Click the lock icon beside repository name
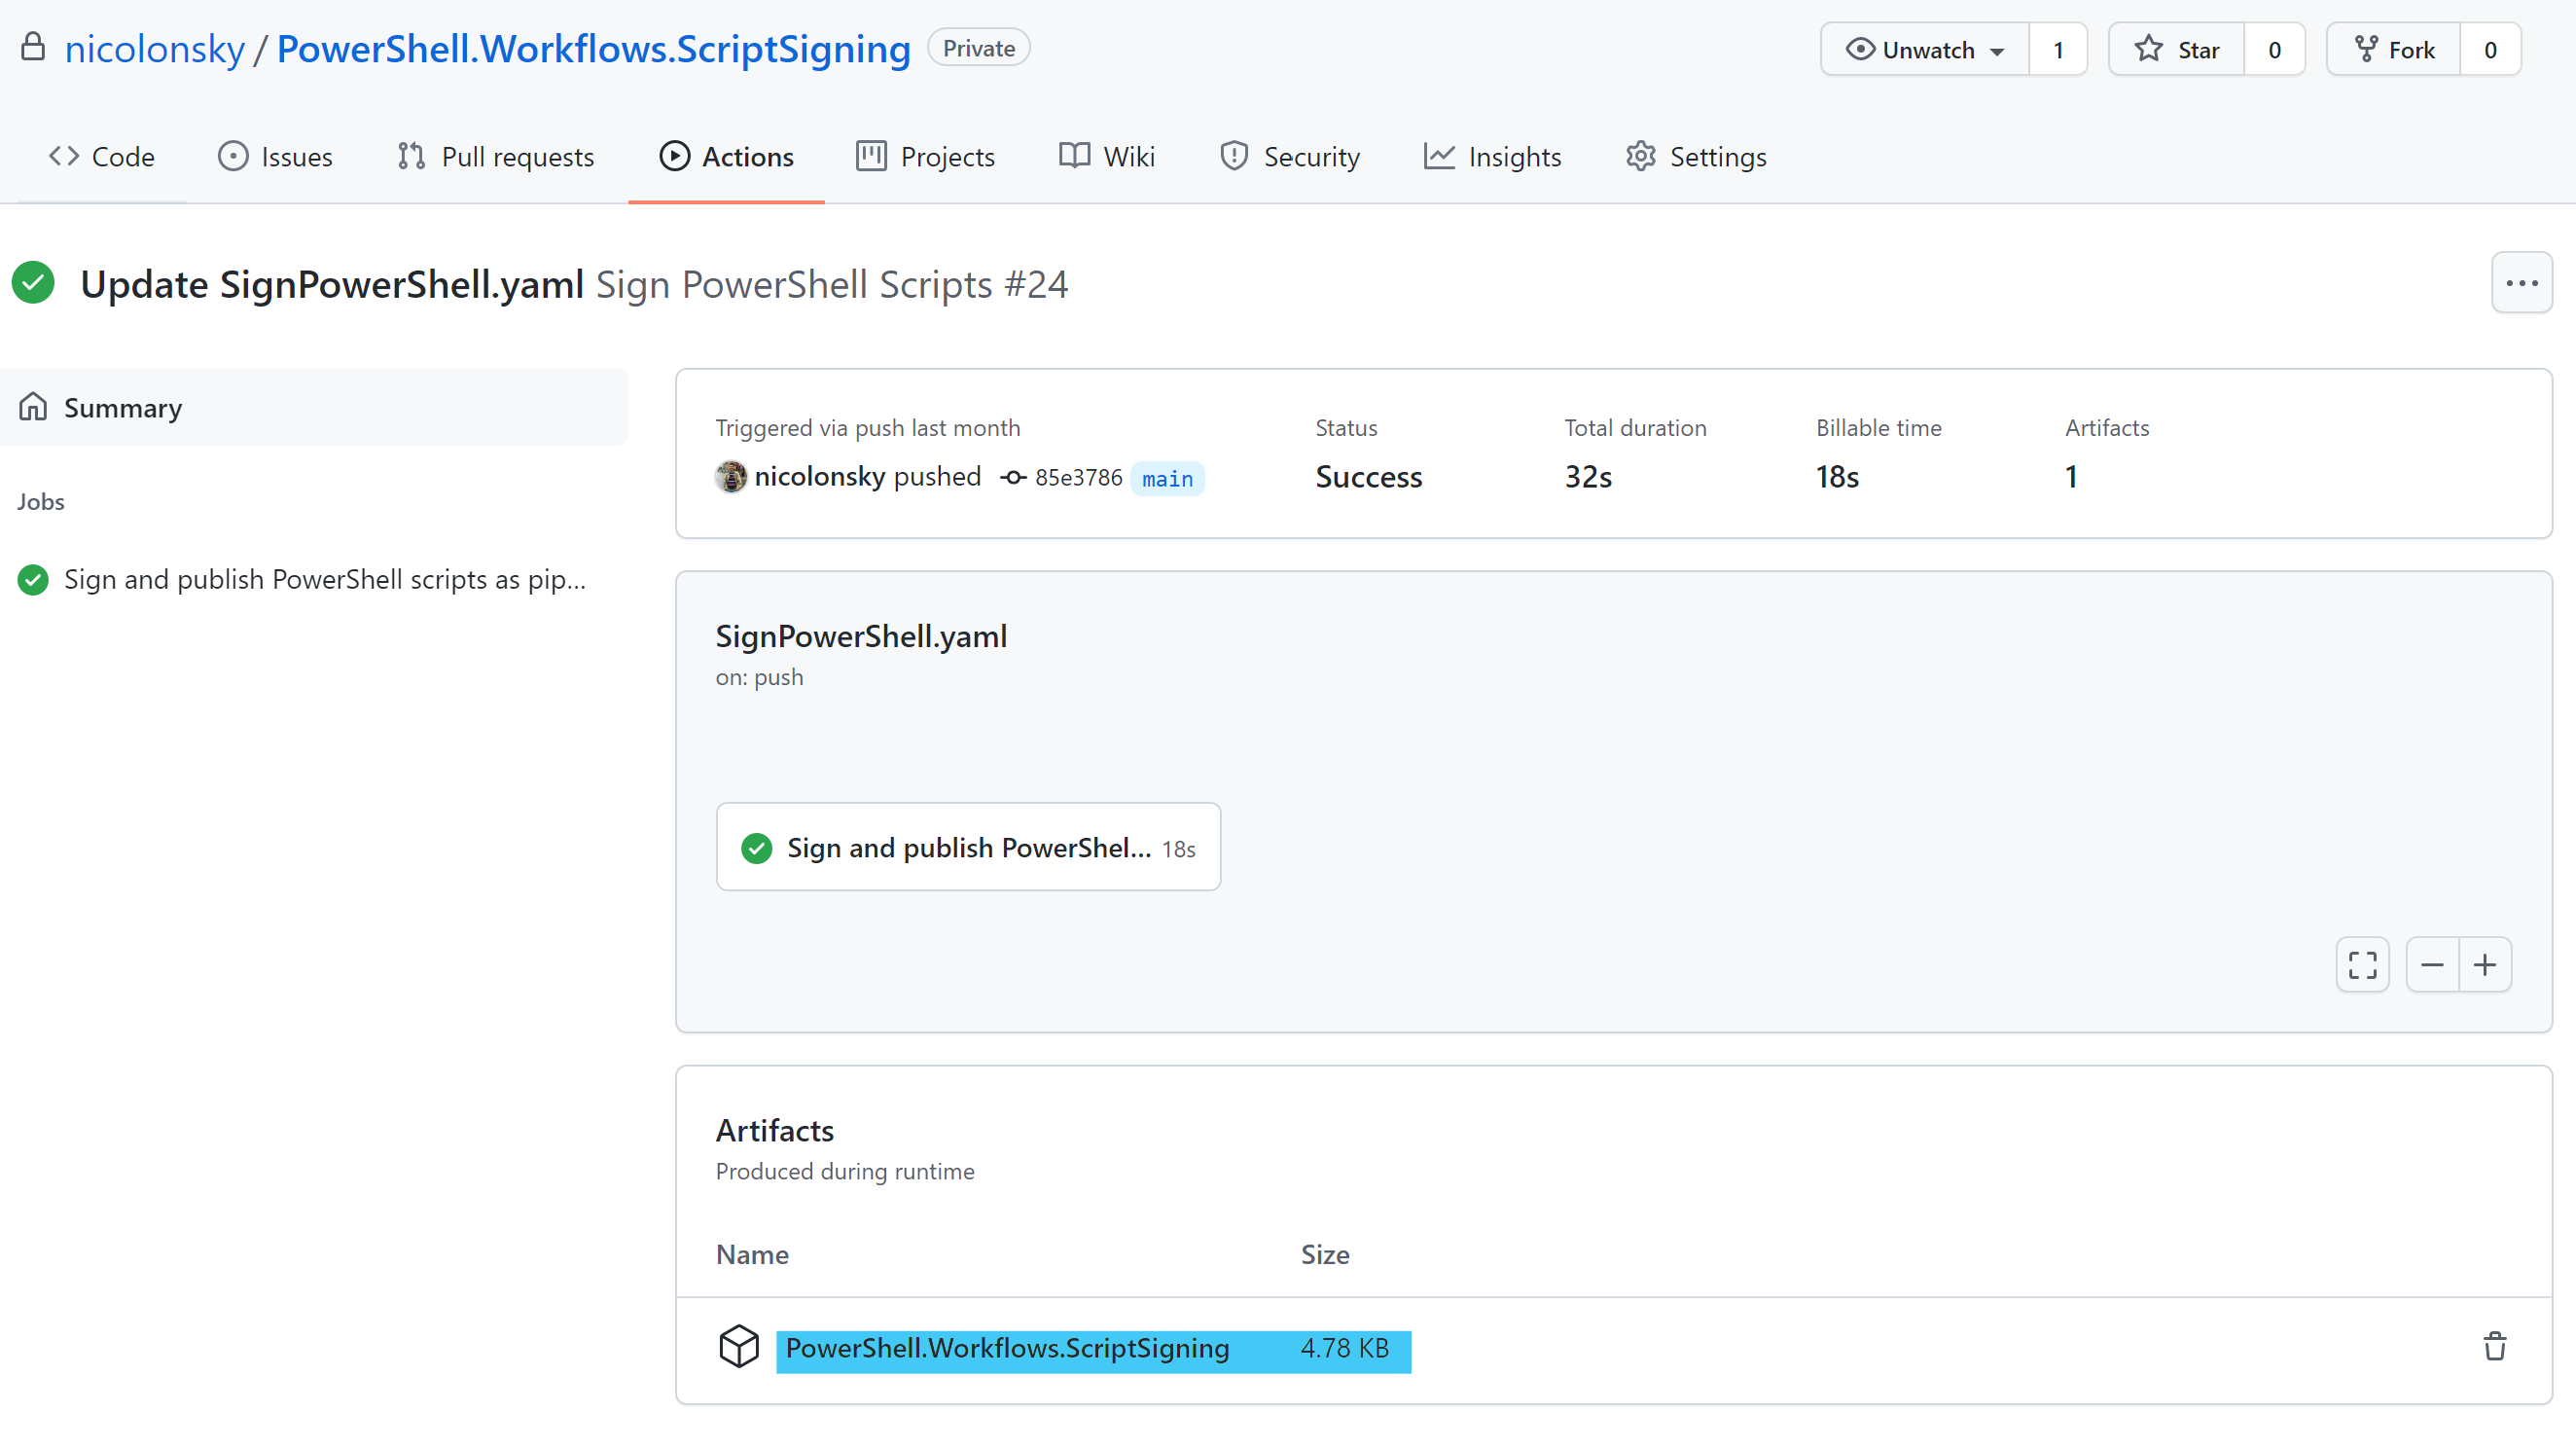 (x=33, y=46)
